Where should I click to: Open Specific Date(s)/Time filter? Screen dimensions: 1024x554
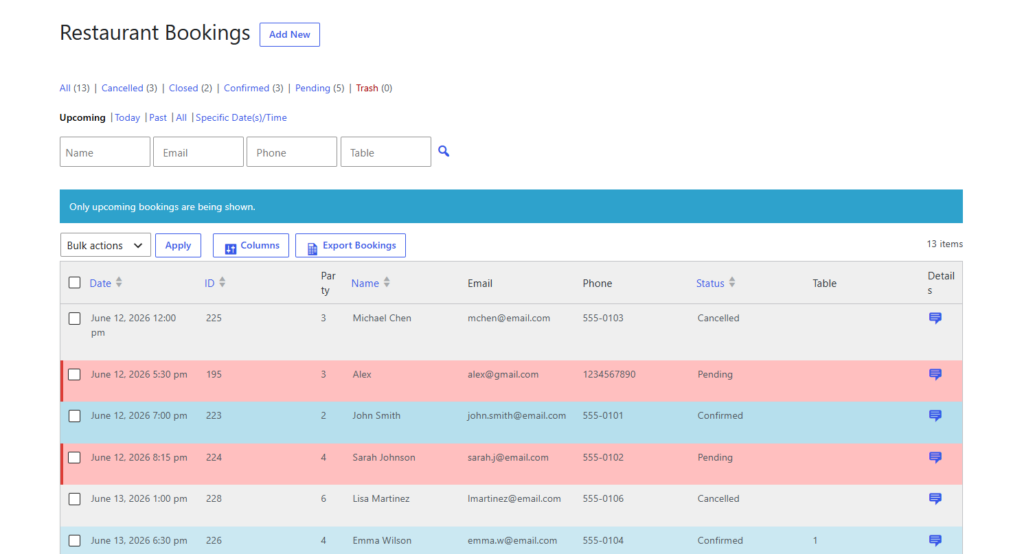pyautogui.click(x=241, y=118)
